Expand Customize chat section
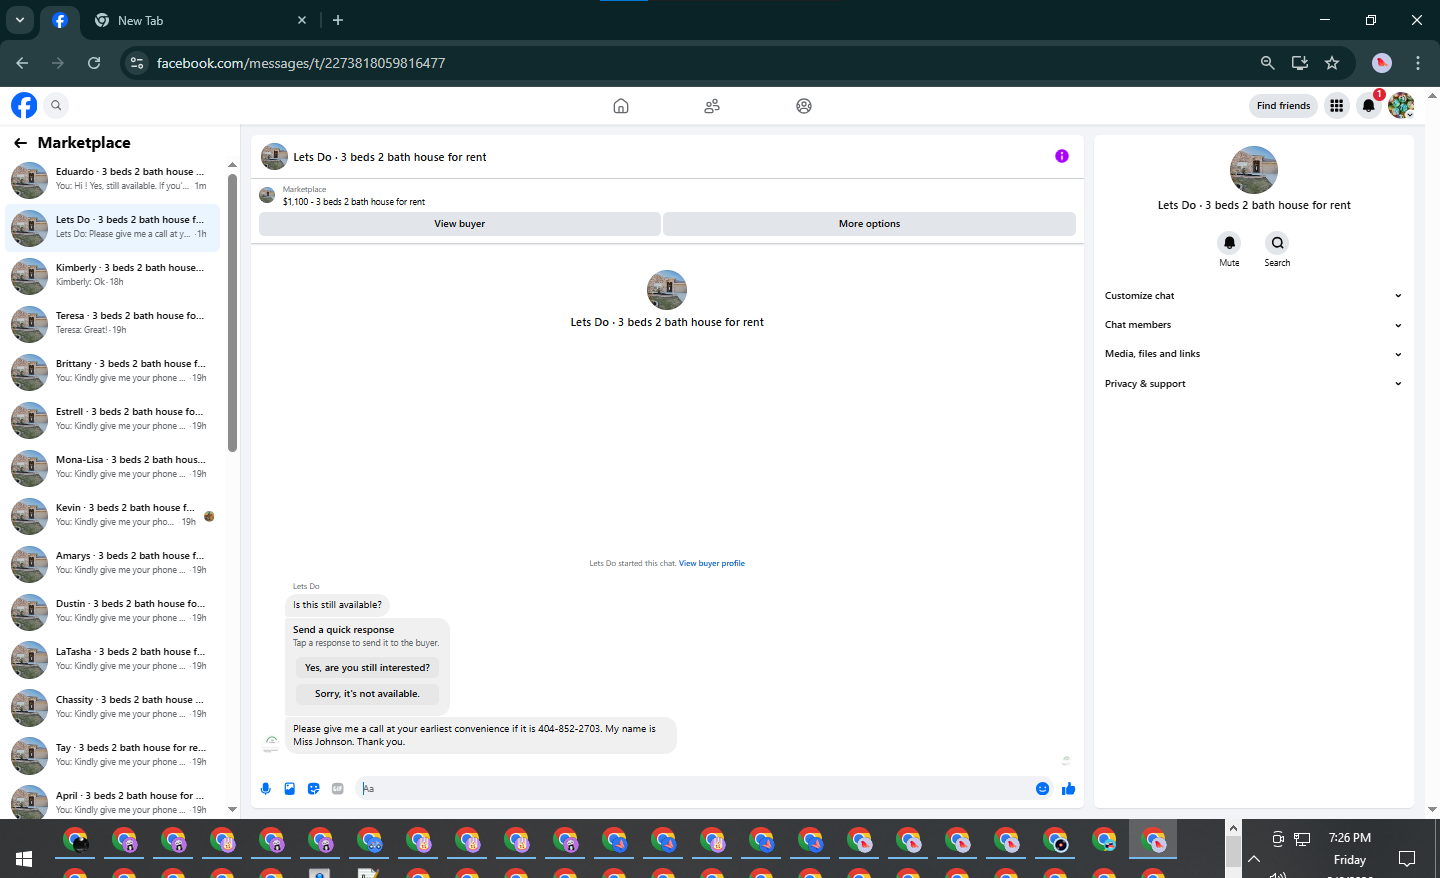The height and width of the screenshot is (878, 1440). pyautogui.click(x=1253, y=296)
